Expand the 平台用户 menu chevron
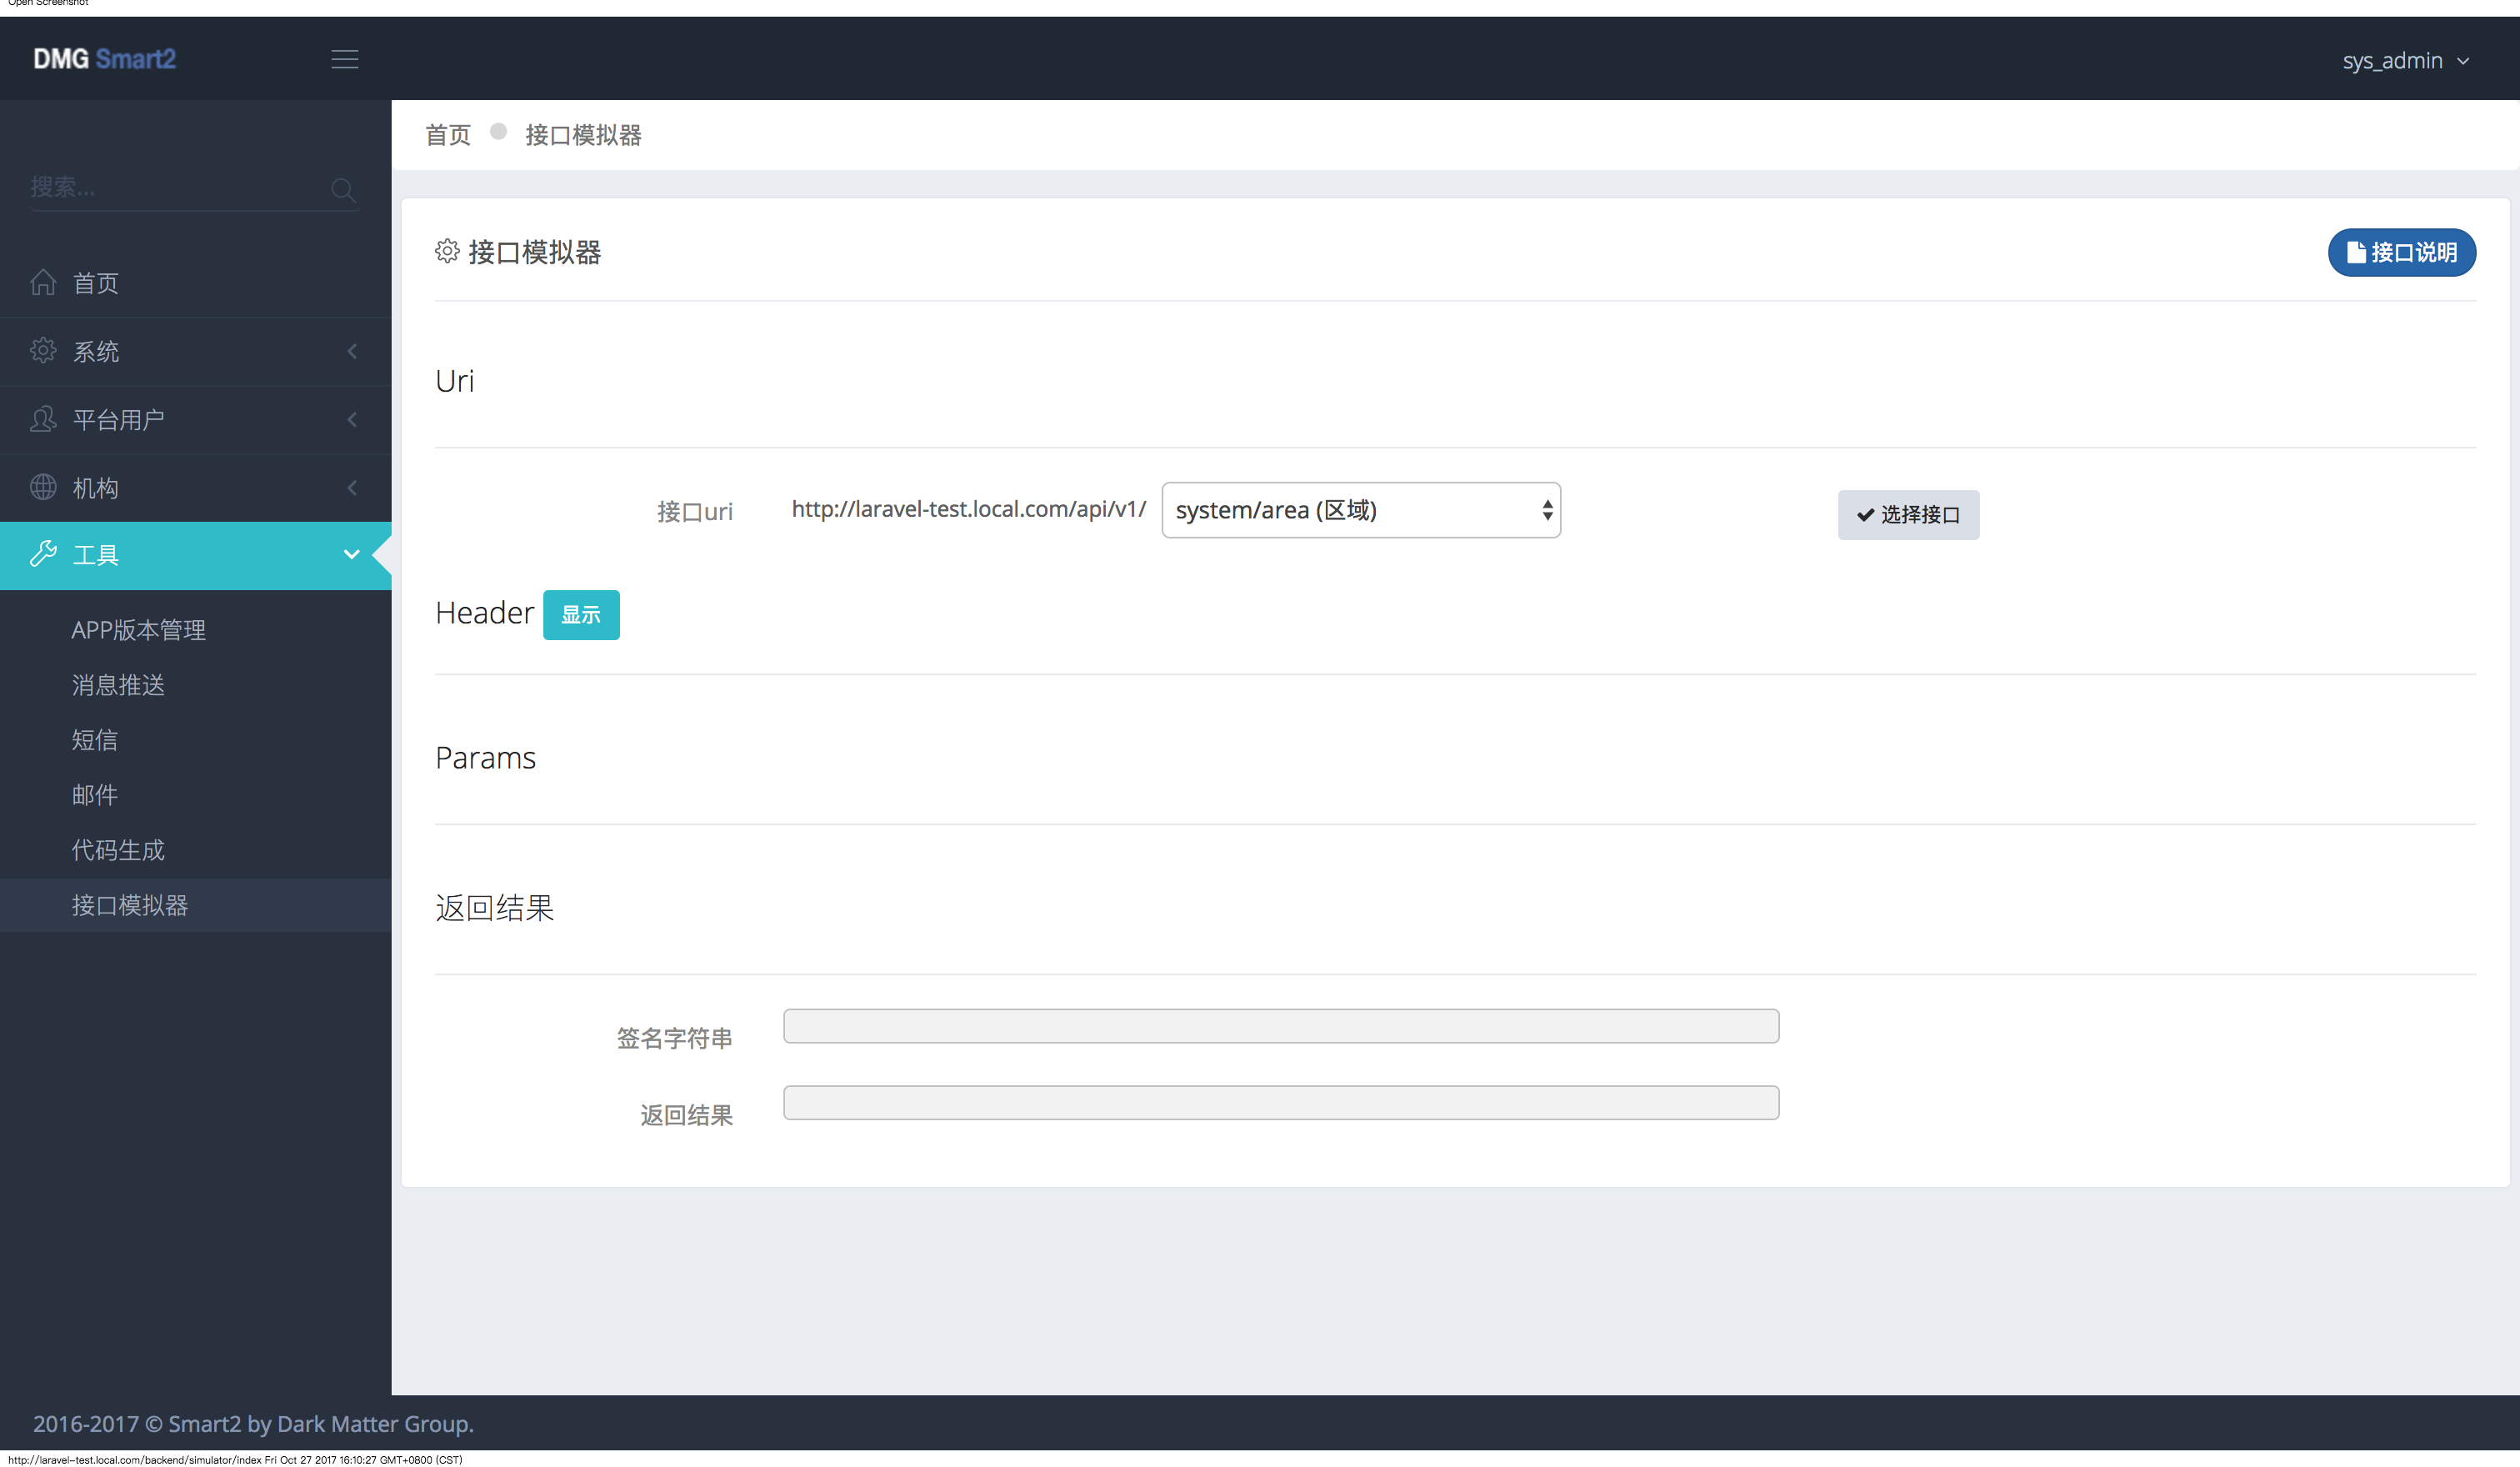Image resolution: width=2520 pixels, height=1467 pixels. (352, 419)
